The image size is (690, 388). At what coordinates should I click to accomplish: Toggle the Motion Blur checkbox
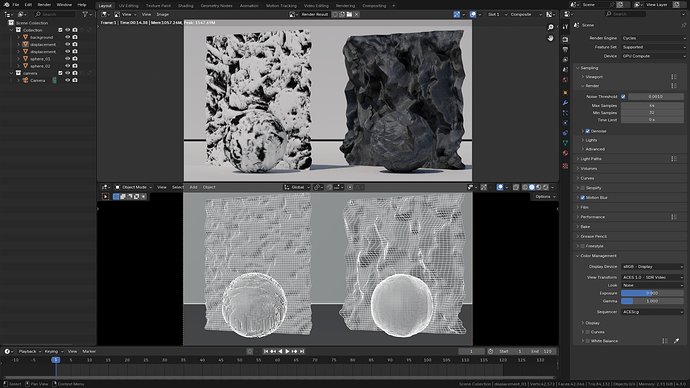tap(583, 198)
